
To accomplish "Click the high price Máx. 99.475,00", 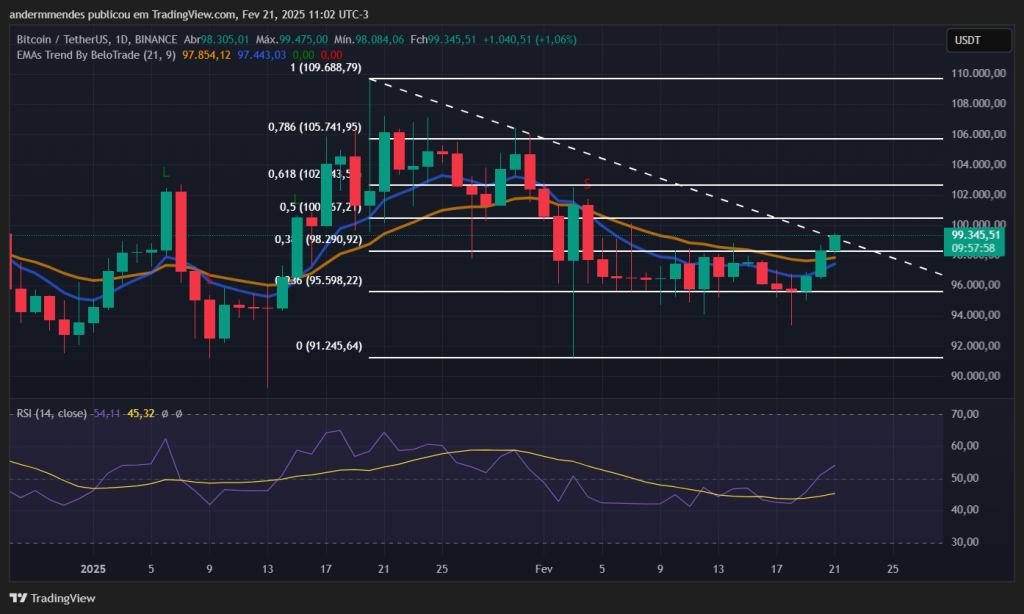I will pos(292,40).
